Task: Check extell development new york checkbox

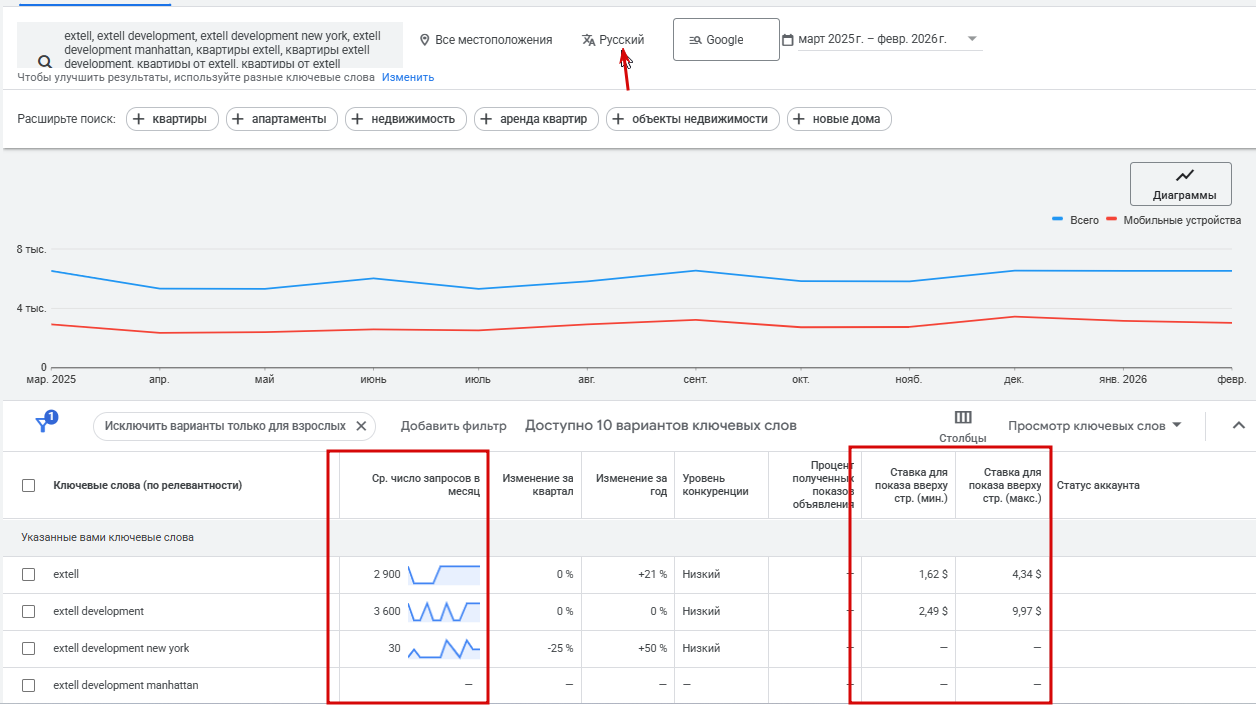Action: pos(29,648)
